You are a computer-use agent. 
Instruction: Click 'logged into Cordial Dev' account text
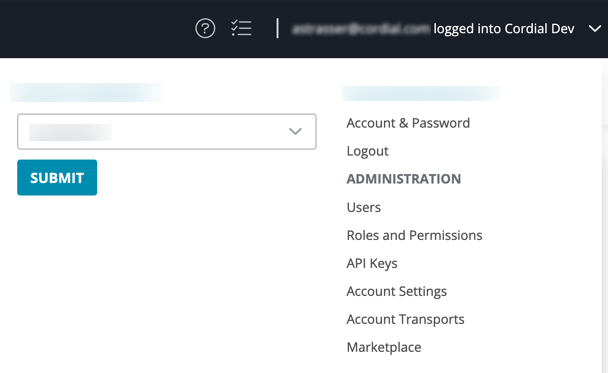(x=504, y=29)
